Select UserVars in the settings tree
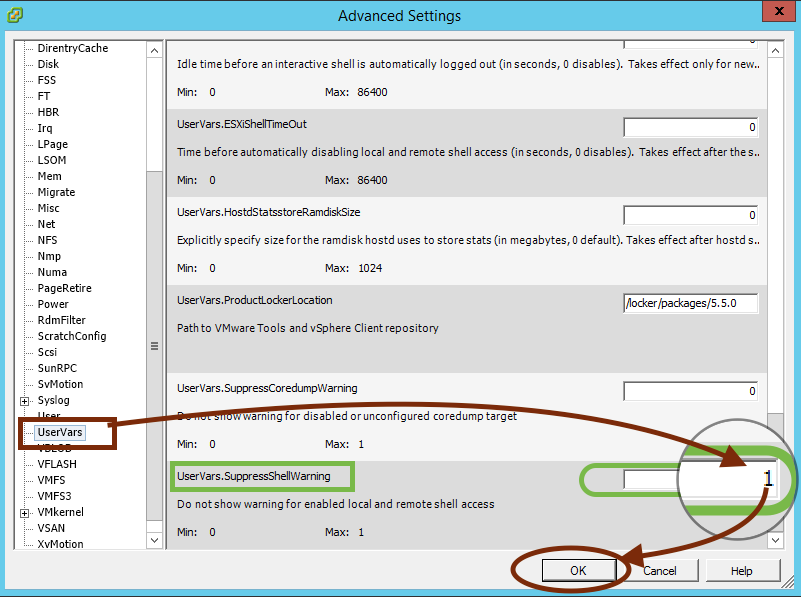Screen dimensions: 801x597 [x=60, y=432]
